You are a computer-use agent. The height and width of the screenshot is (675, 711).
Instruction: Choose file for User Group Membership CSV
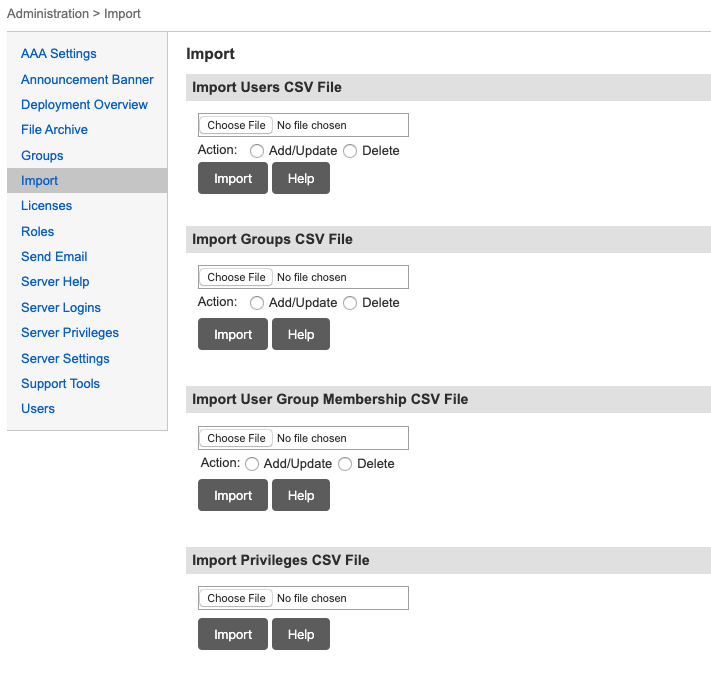tap(236, 438)
